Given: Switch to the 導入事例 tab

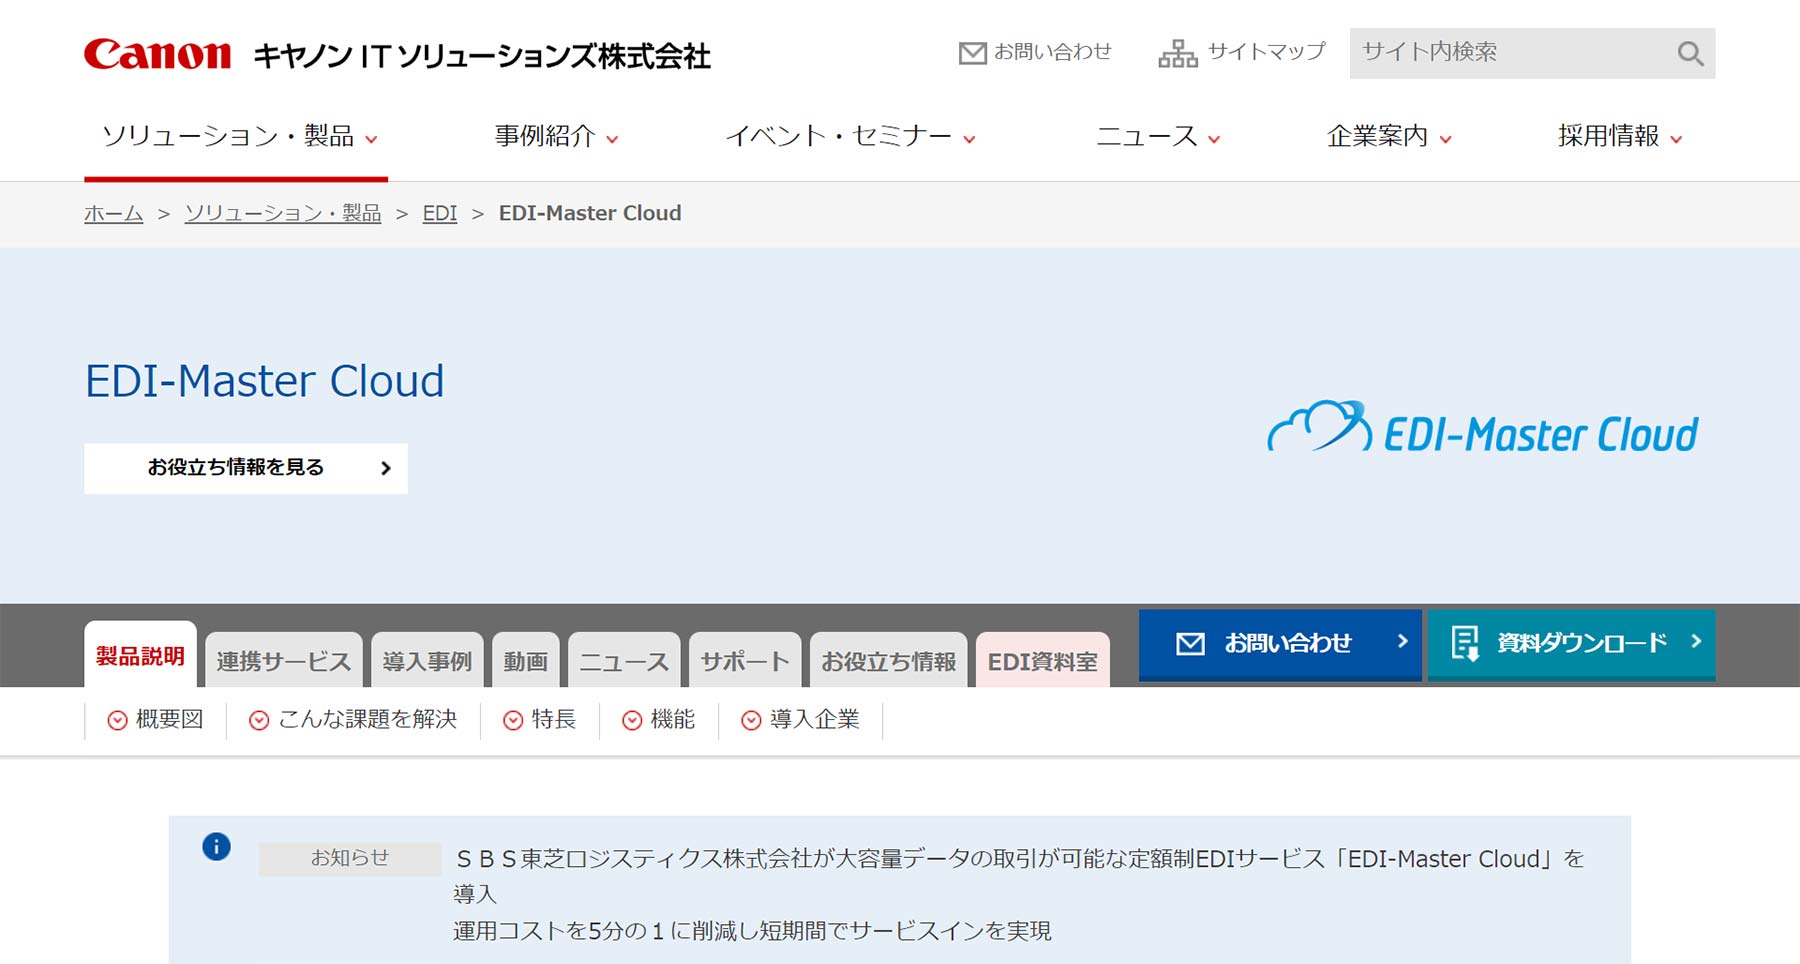Looking at the screenshot, I should [x=427, y=661].
